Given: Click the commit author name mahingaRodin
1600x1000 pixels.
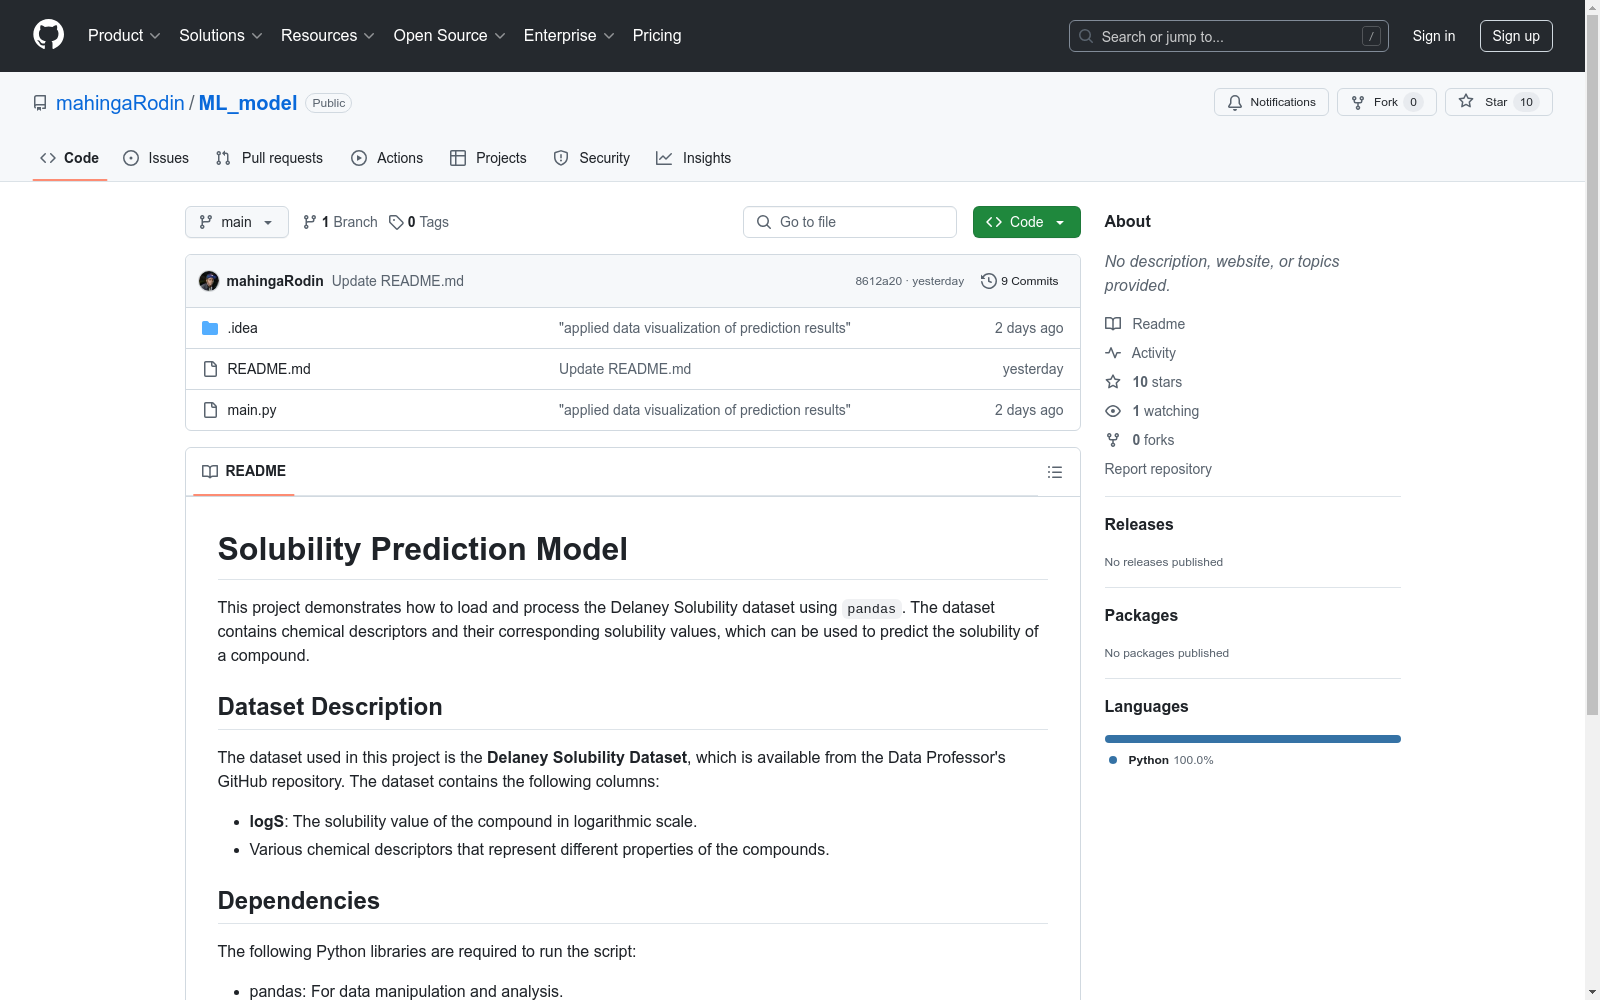Looking at the screenshot, I should click(x=275, y=281).
